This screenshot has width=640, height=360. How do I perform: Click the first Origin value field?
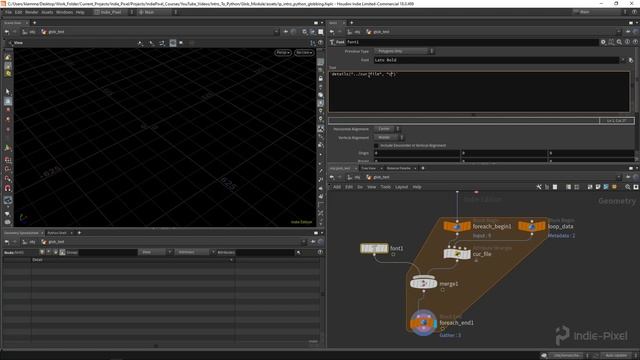416,153
